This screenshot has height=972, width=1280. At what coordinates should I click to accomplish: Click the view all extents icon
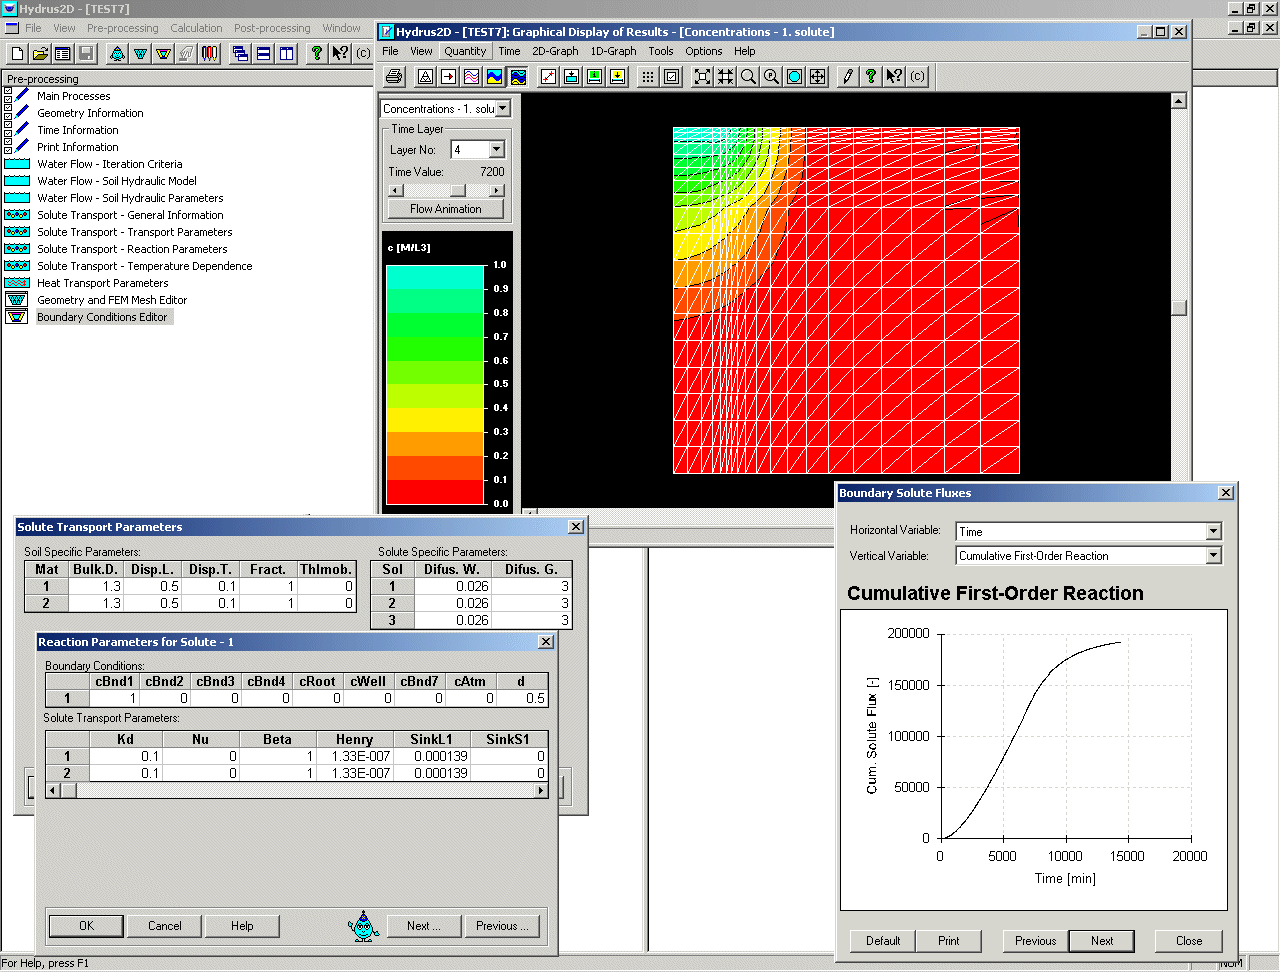pos(702,76)
